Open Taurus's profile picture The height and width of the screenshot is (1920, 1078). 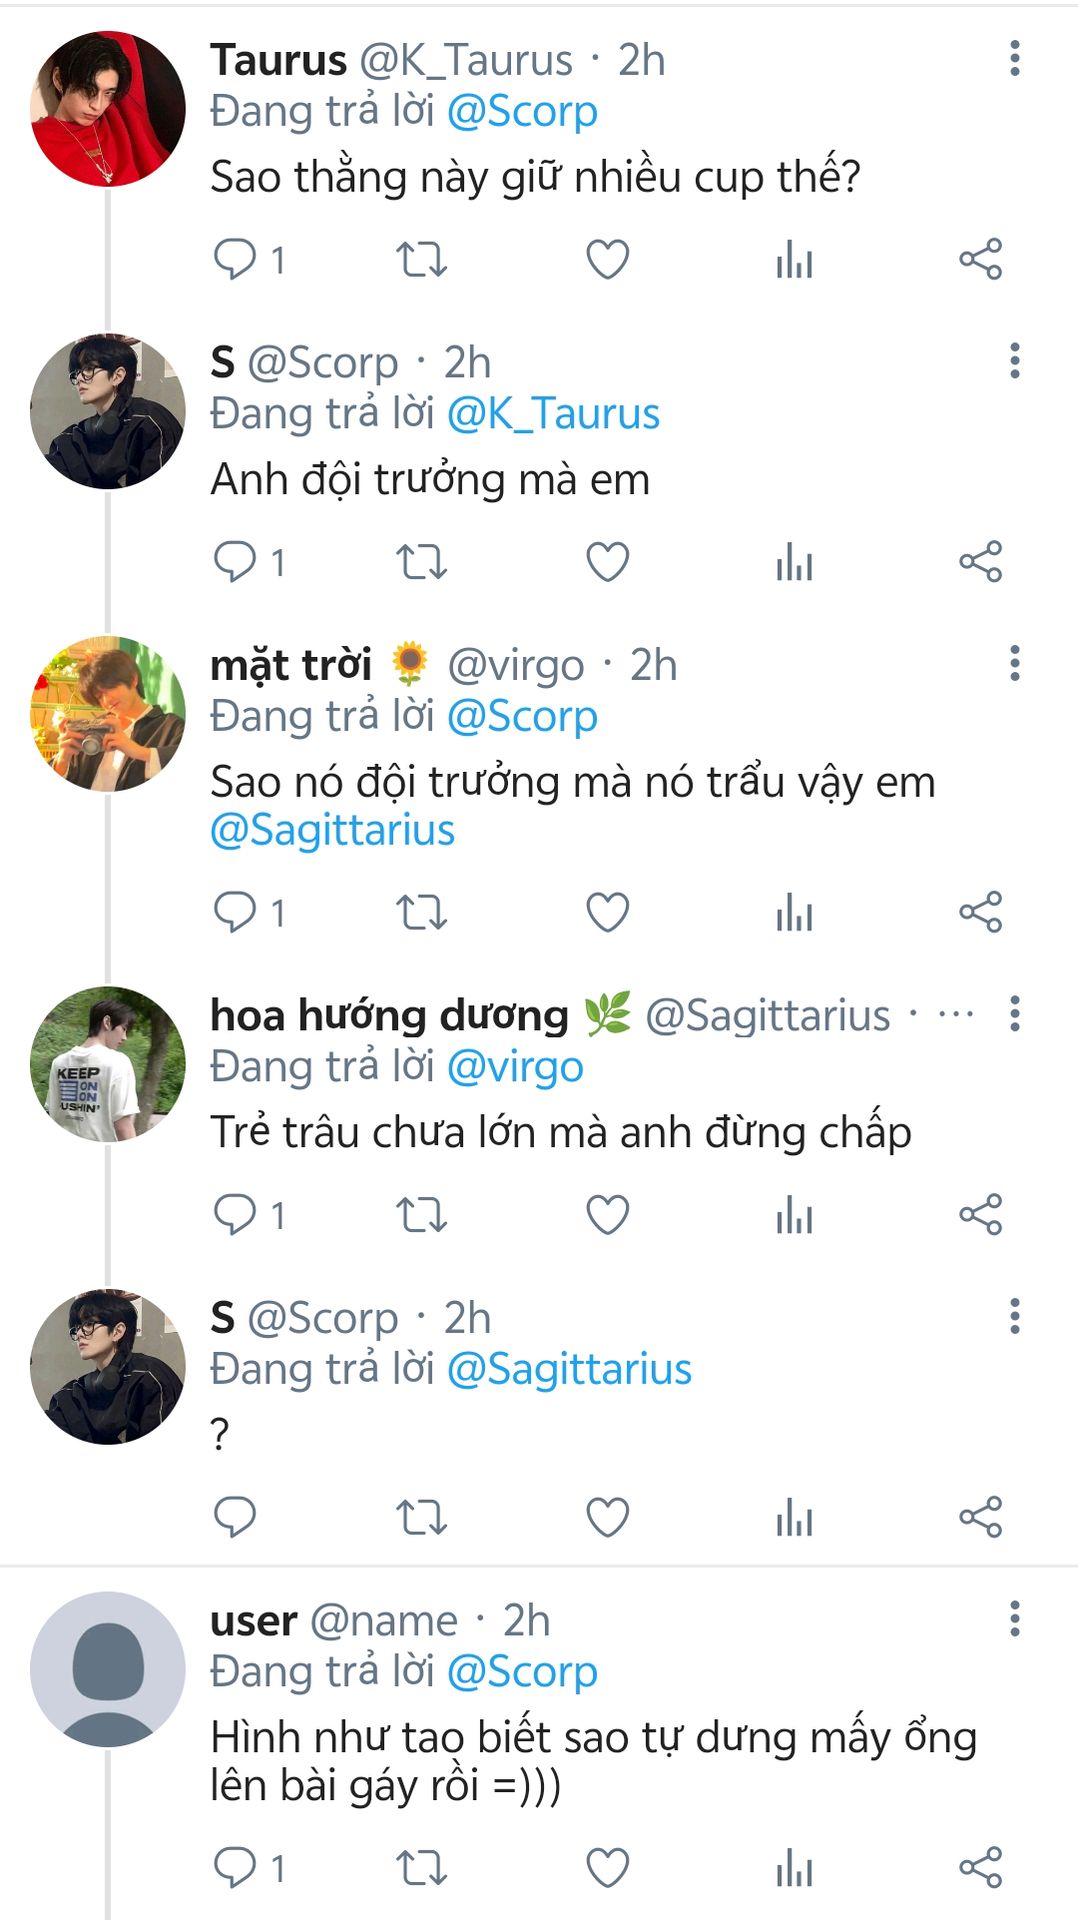pyautogui.click(x=108, y=109)
